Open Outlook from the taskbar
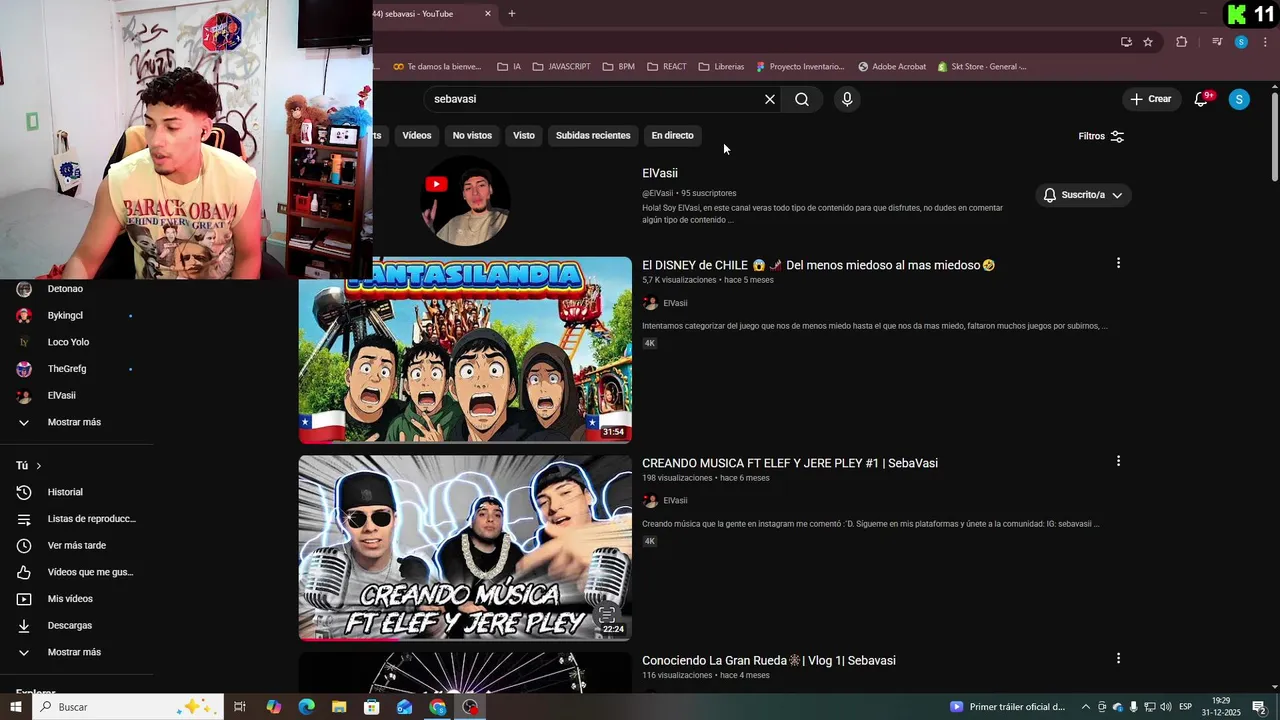 click(405, 707)
